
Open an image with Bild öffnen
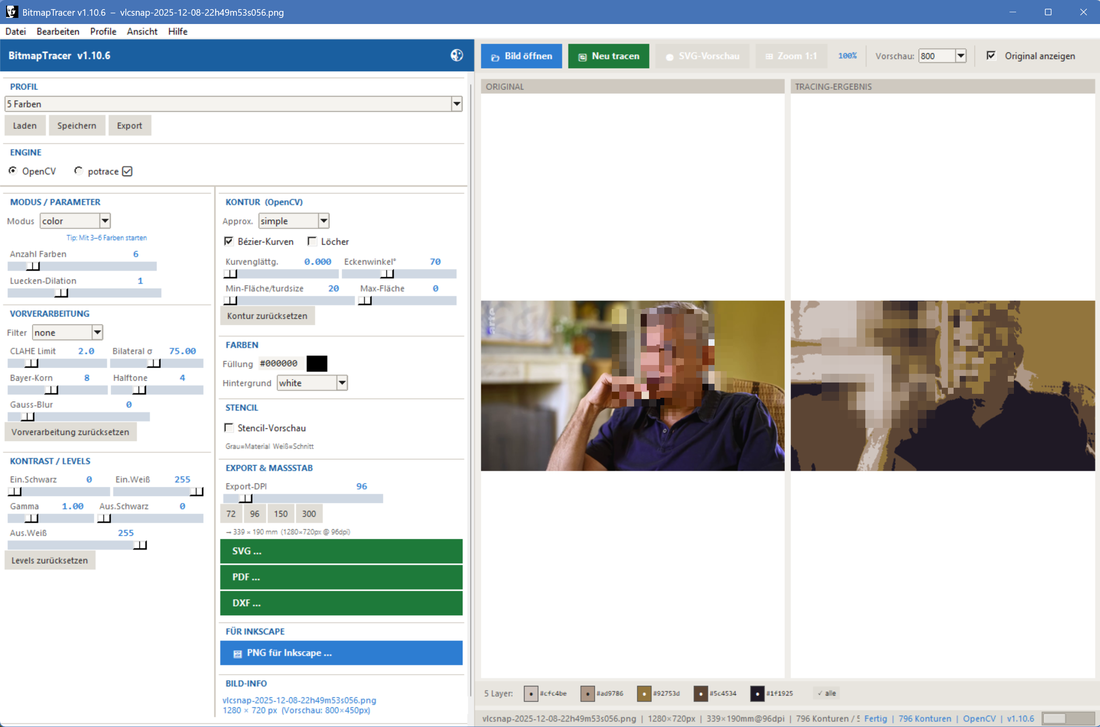[521, 56]
